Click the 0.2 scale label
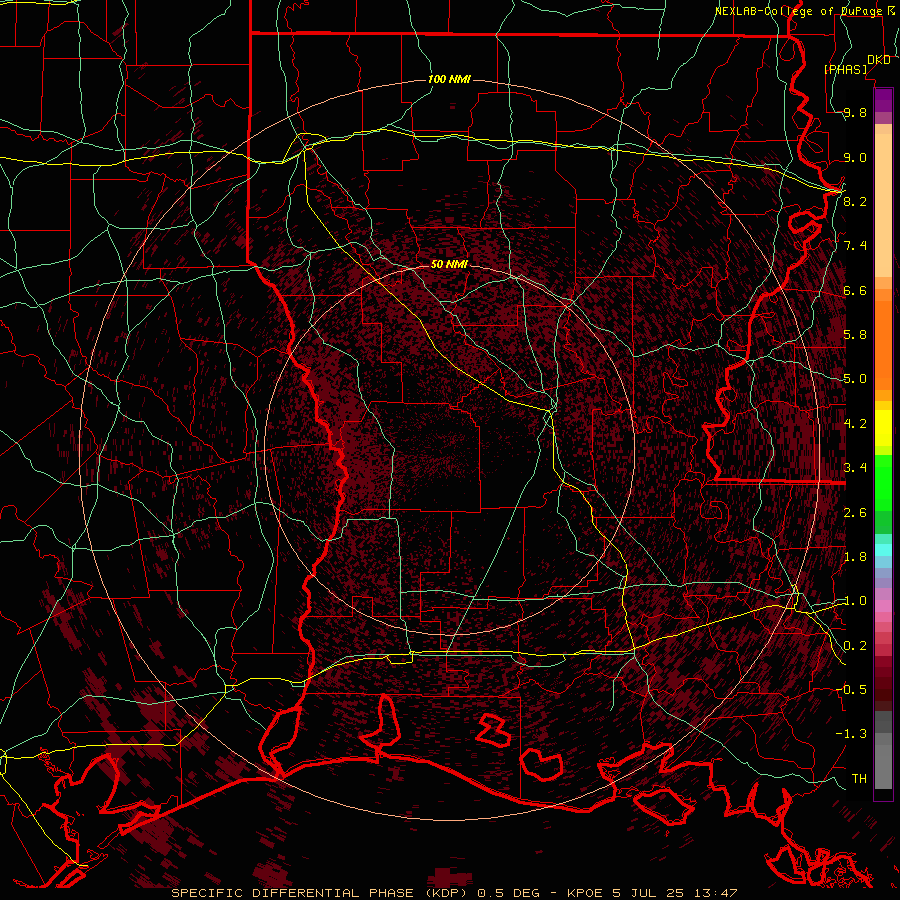Viewport: 900px width, 900px height. pyautogui.click(x=855, y=645)
